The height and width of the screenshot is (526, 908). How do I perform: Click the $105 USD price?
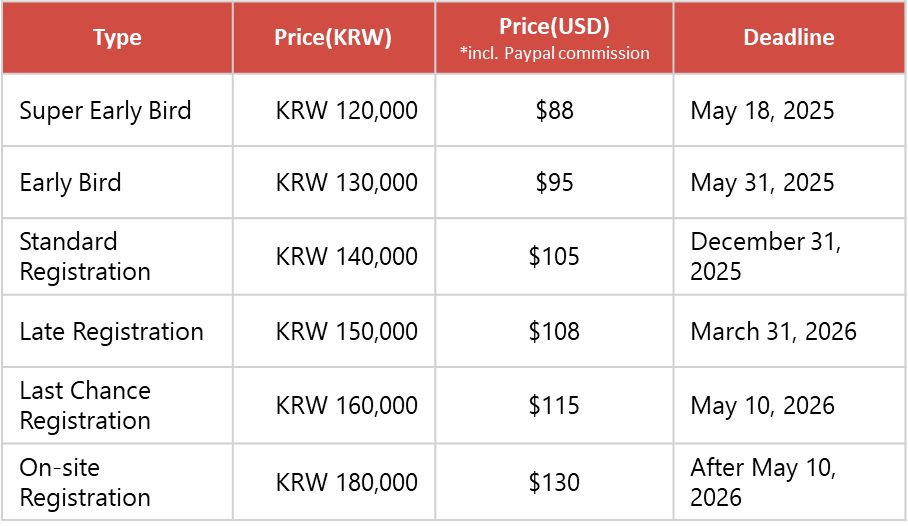point(555,257)
